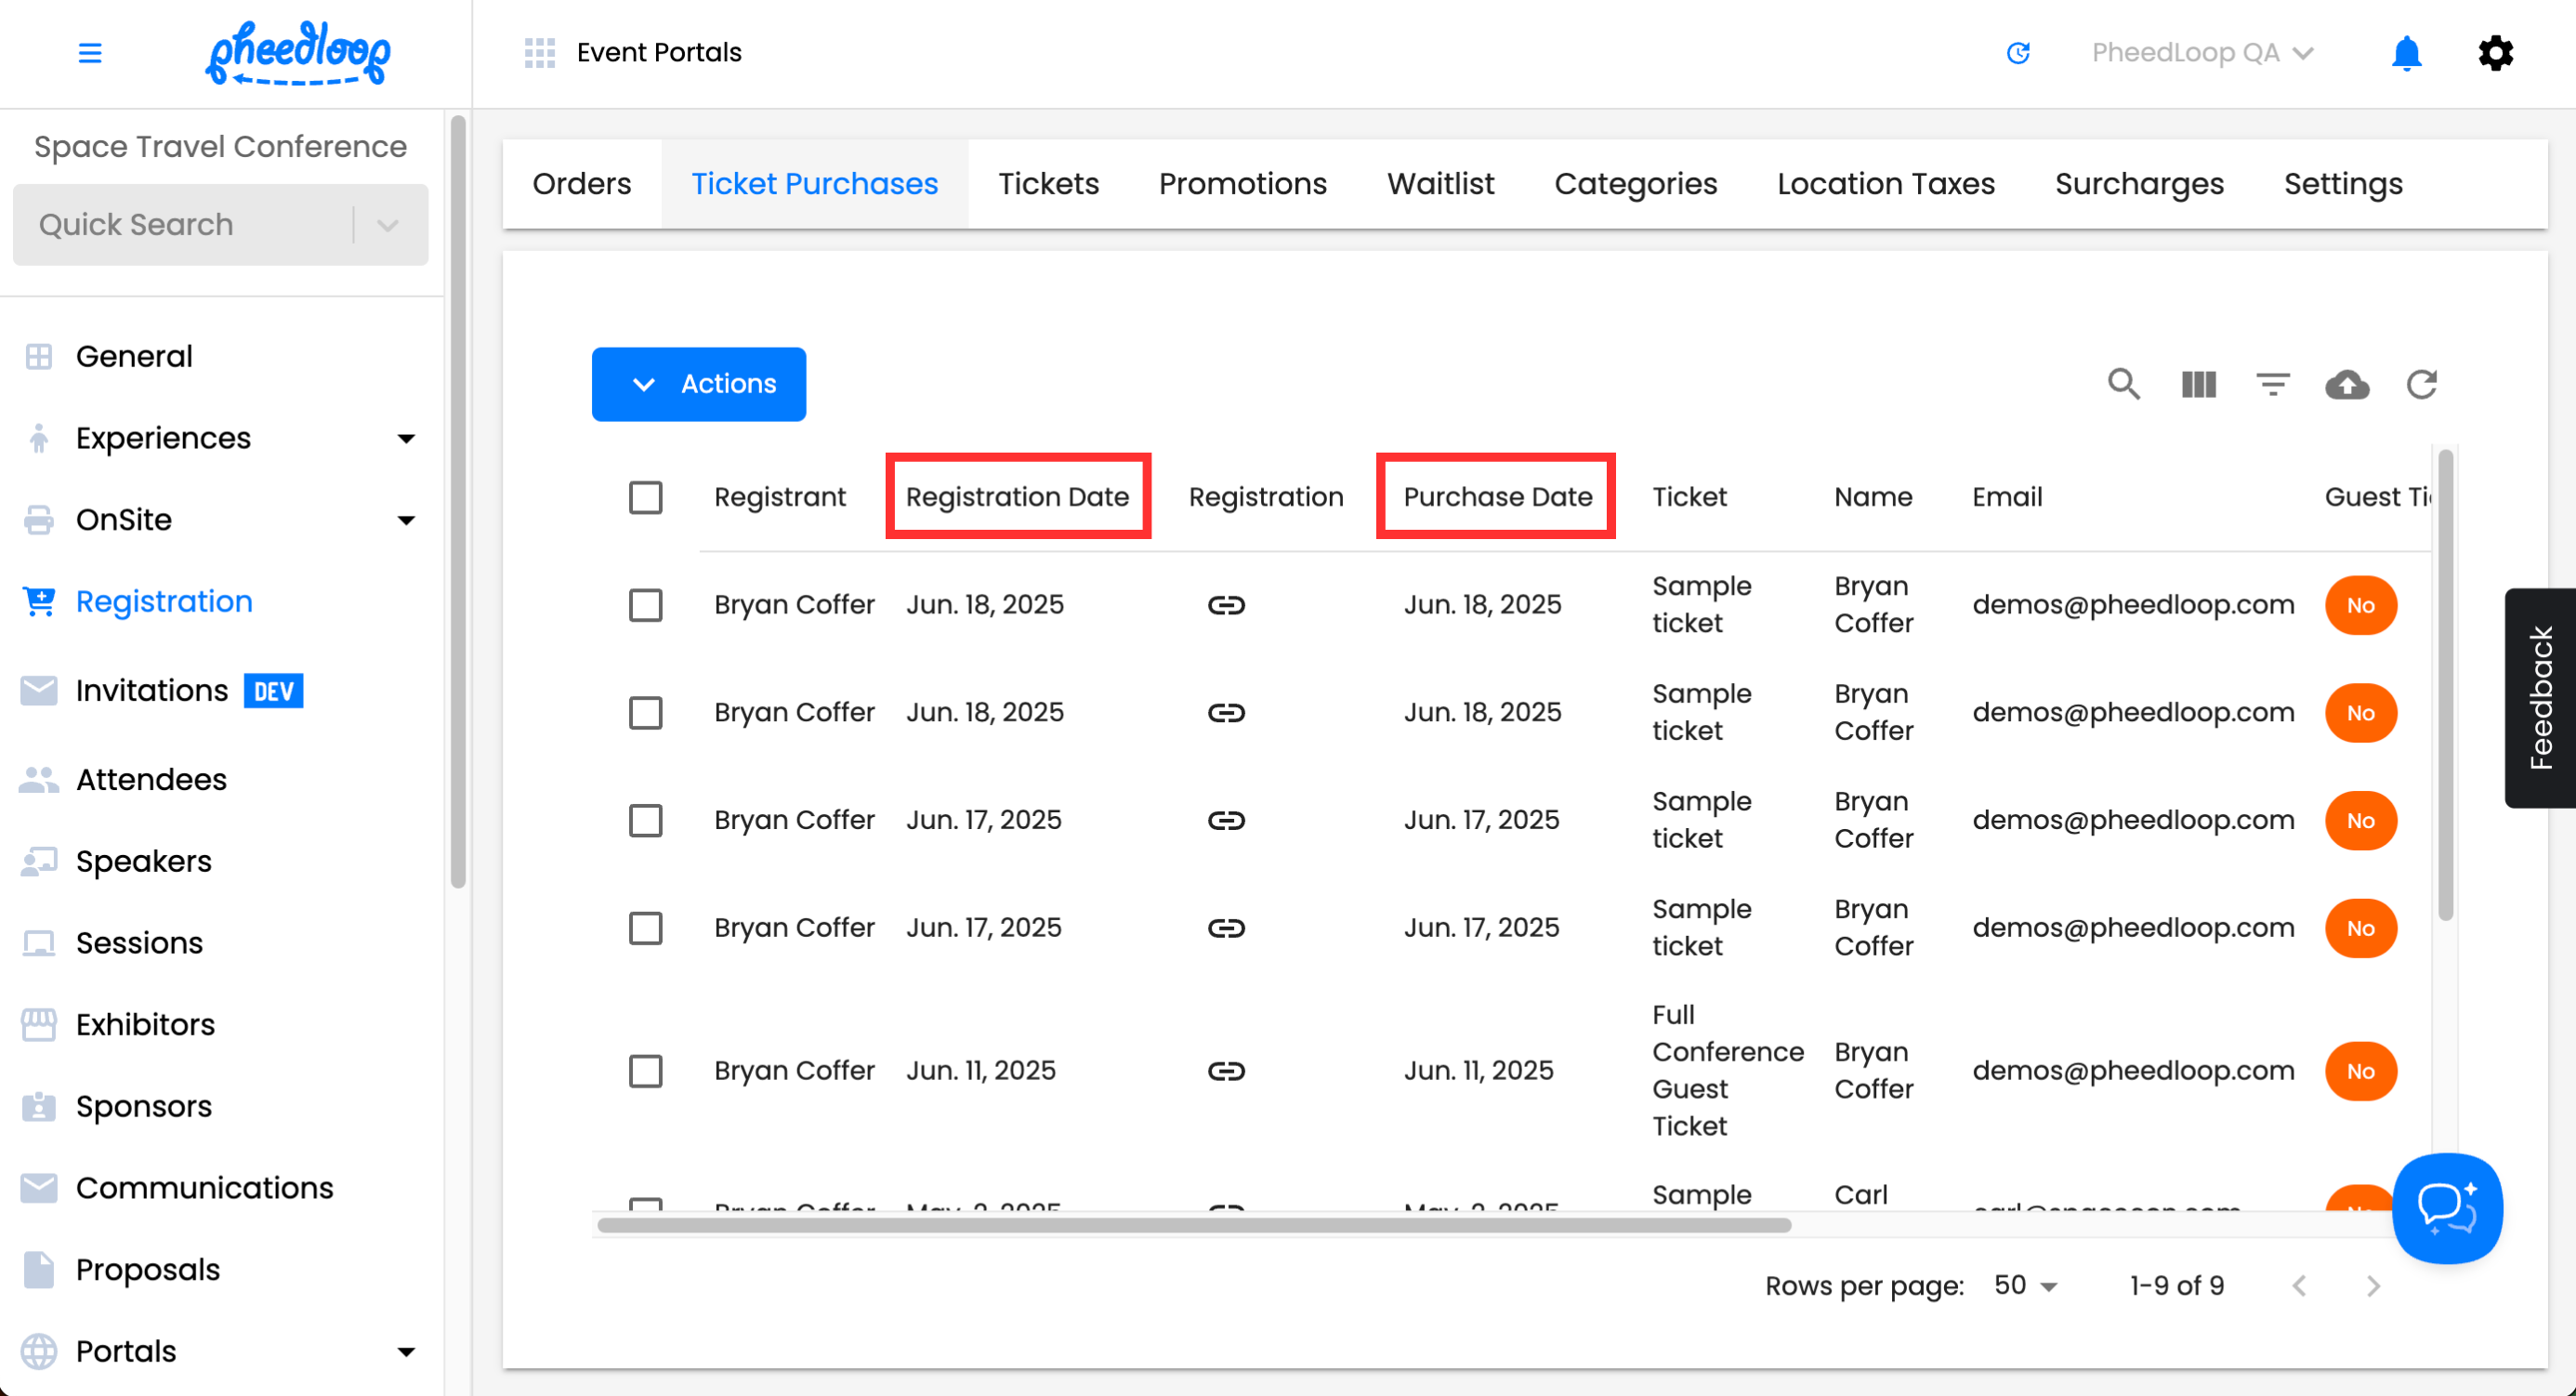Open the blue chat assistant bubble
Viewport: 2576px width, 1396px height.
[2446, 1207]
